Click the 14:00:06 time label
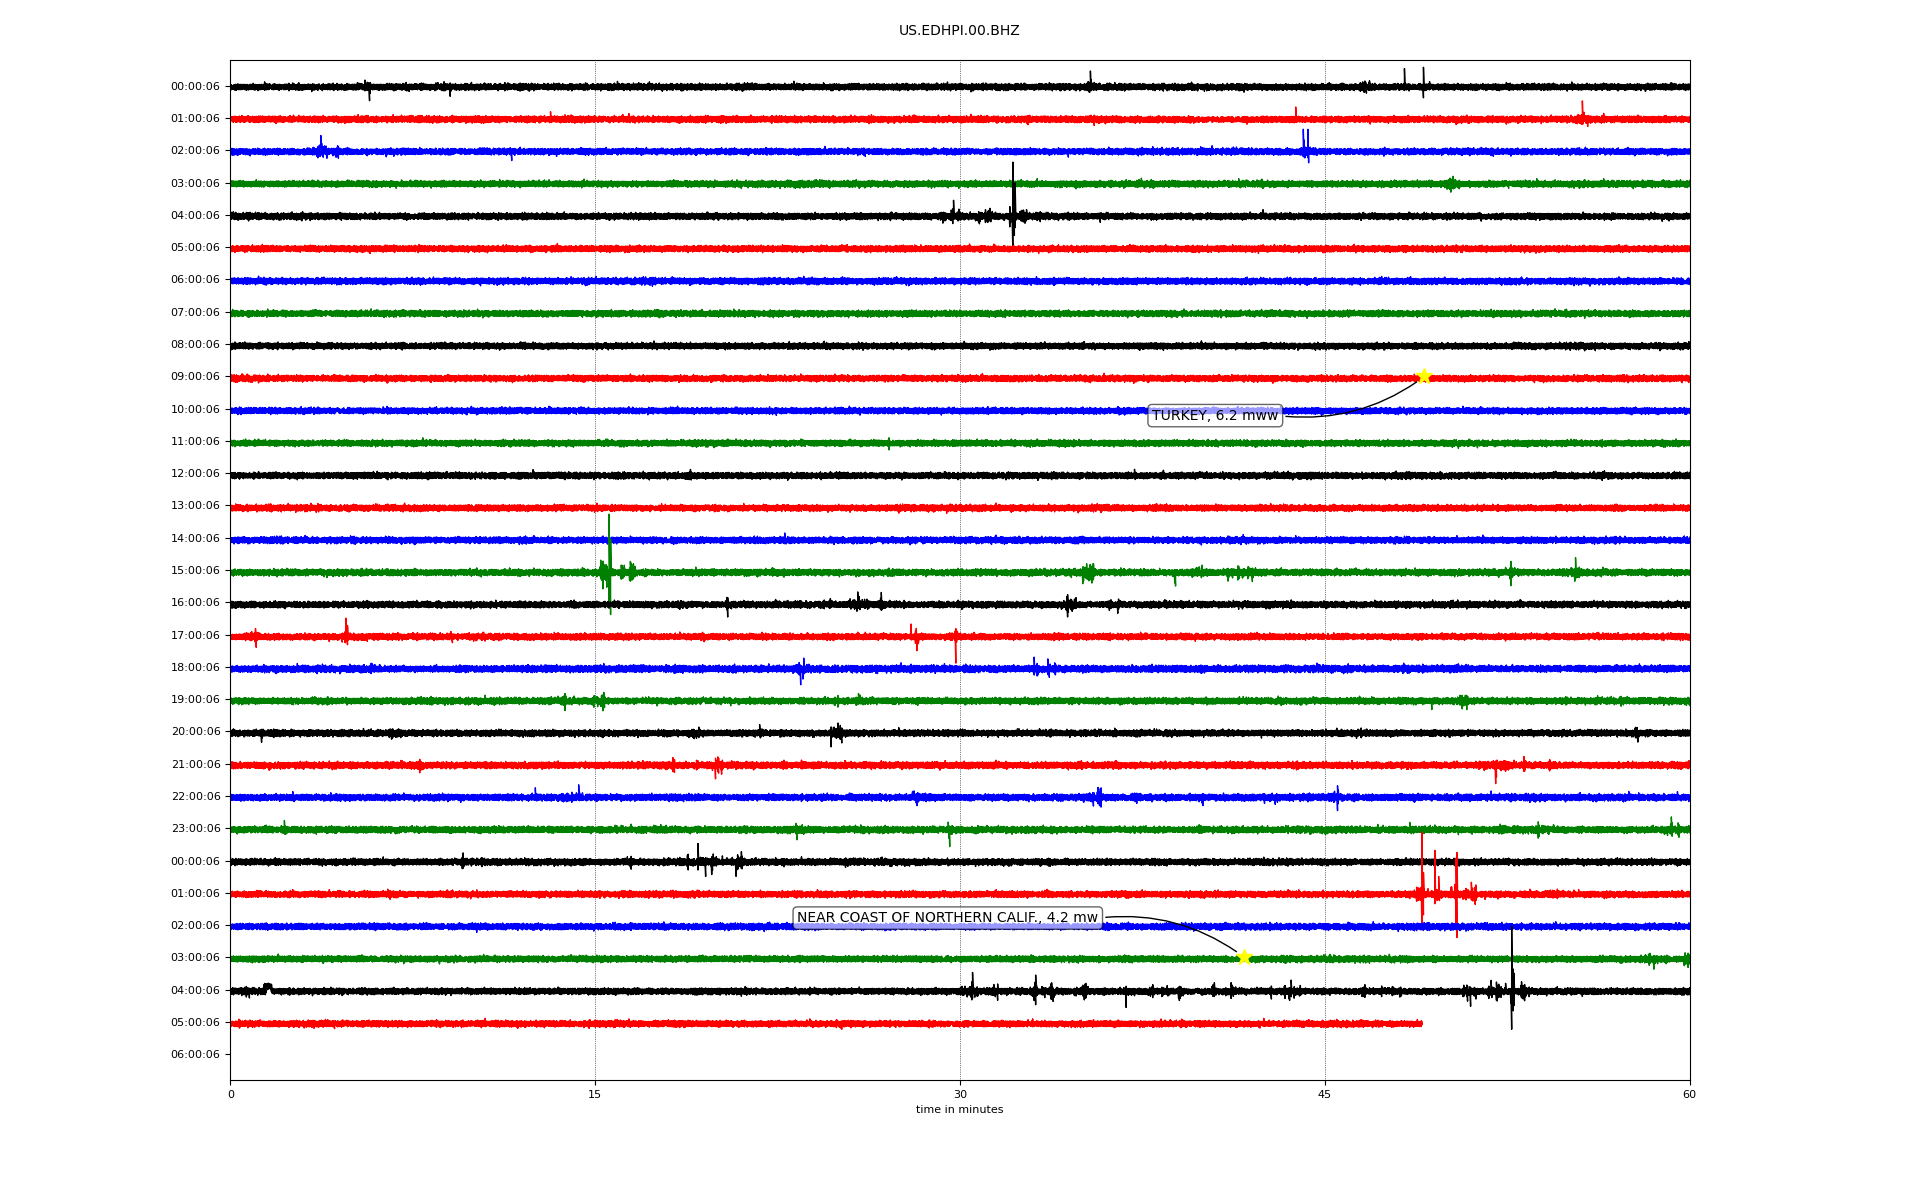Screen dimensions: 1920x1200 195,539
